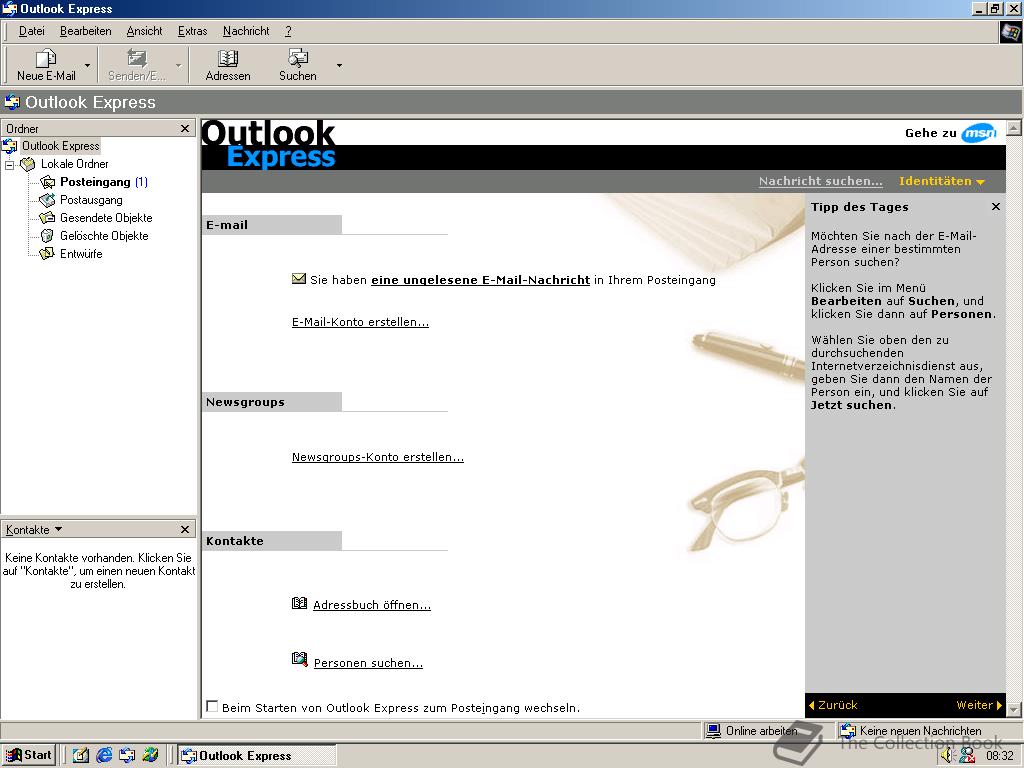Click the Adressbuch öffnen link
The height and width of the screenshot is (768, 1024).
372,605
